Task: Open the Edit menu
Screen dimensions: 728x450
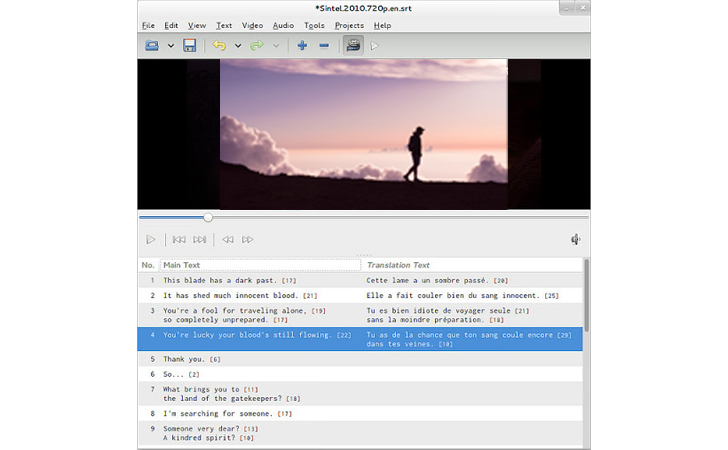Action: (x=171, y=26)
